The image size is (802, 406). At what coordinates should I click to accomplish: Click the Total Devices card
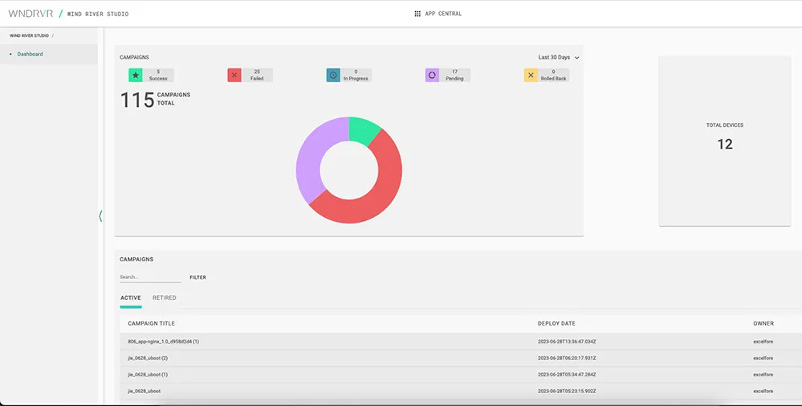coord(725,140)
